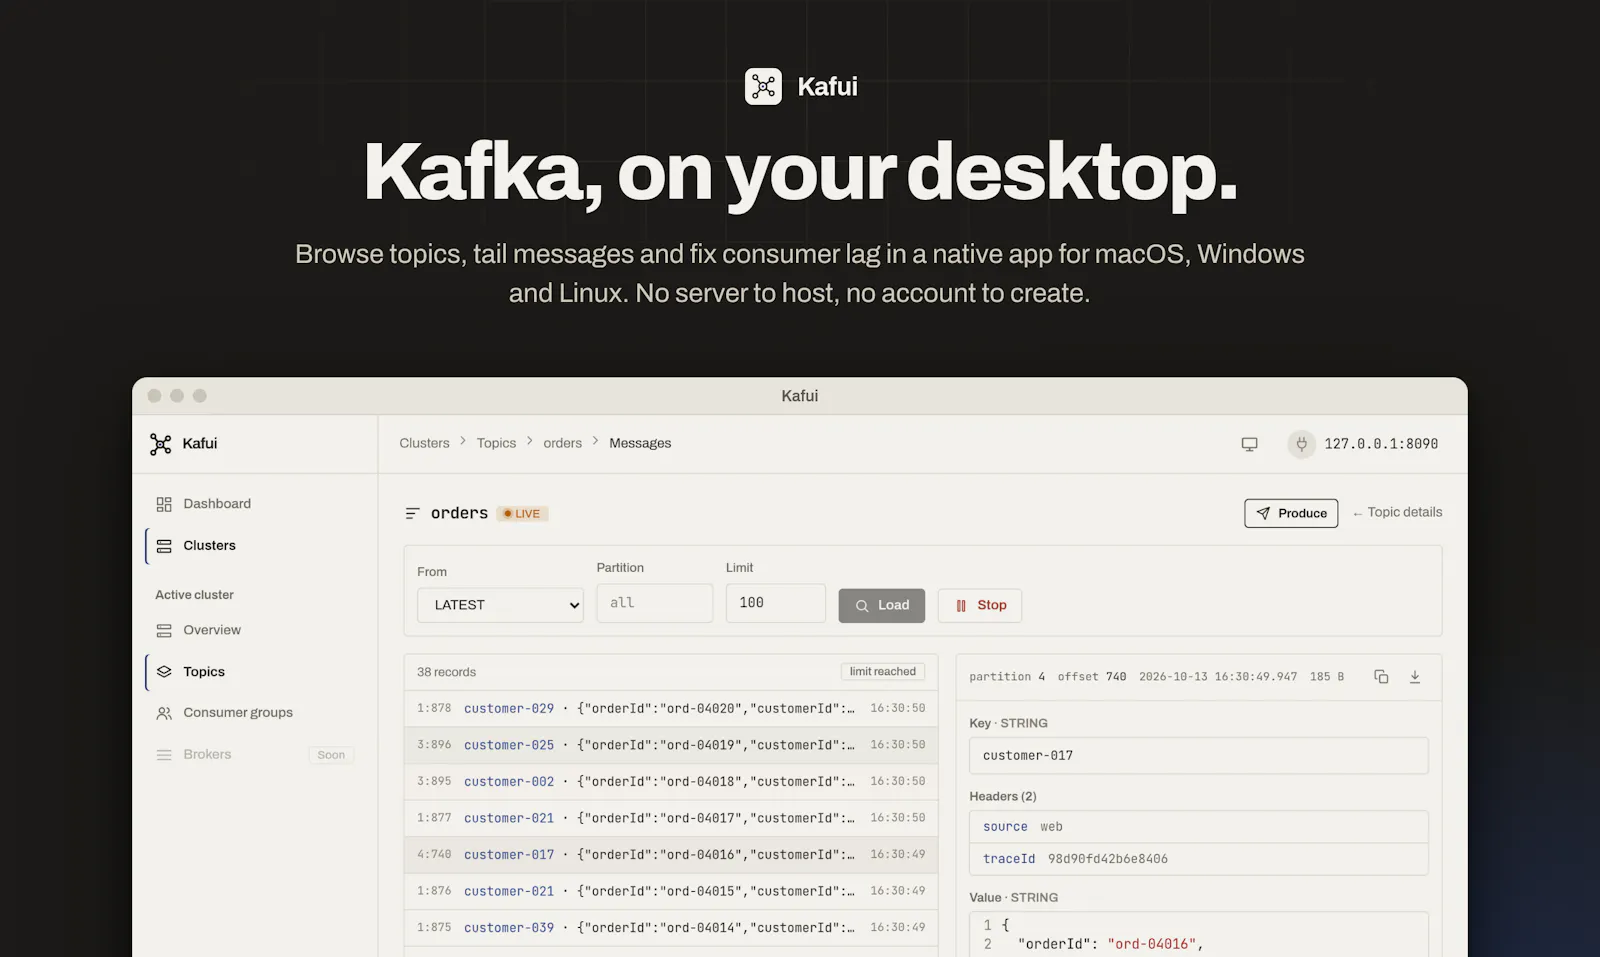Click the source web header row
Screen dimensions: 1600x957
(x=1198, y=827)
